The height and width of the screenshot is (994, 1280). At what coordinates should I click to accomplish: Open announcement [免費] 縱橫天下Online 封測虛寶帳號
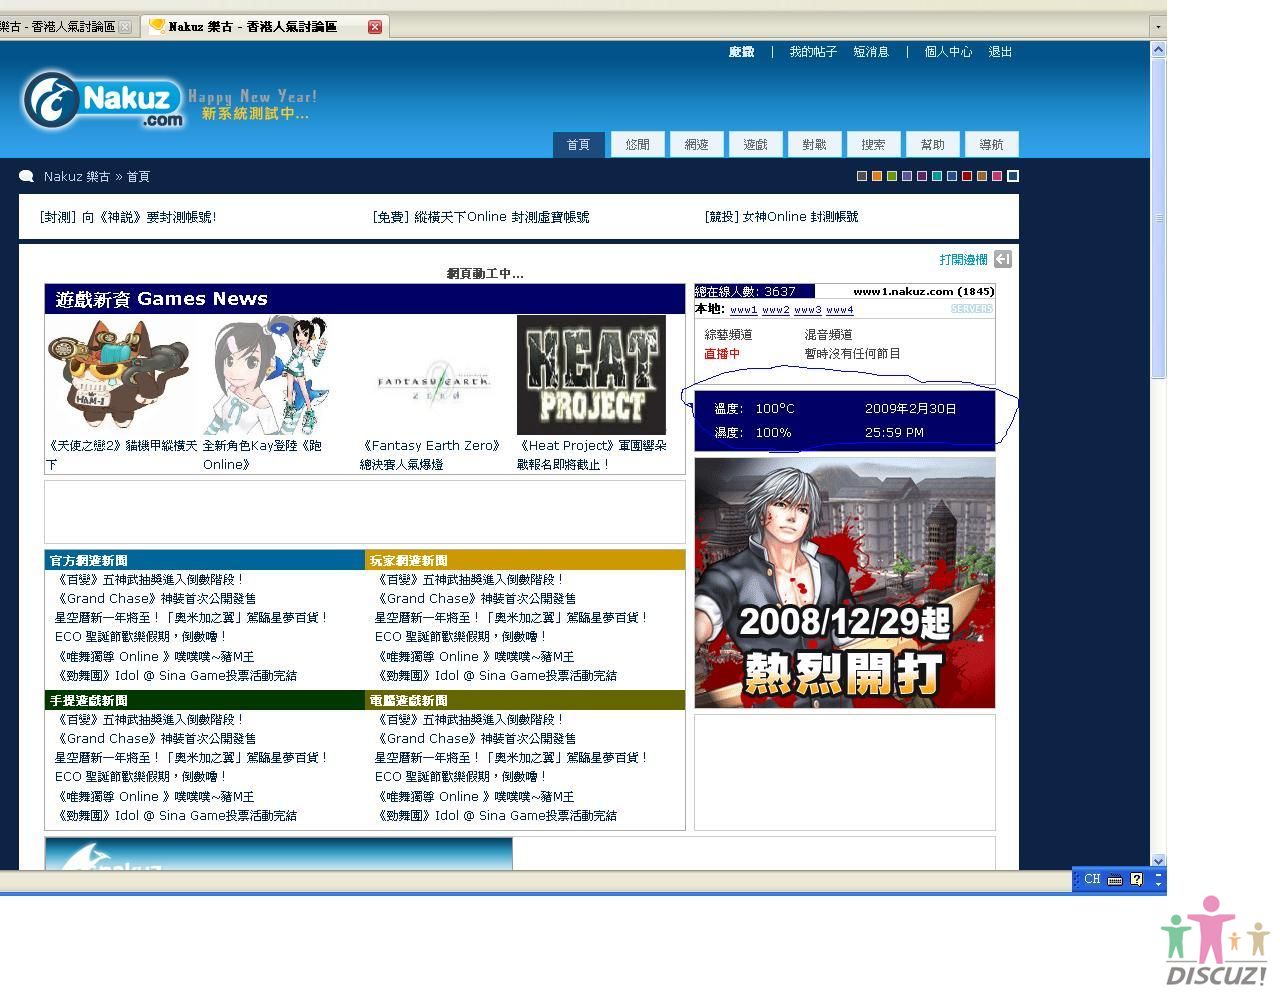pos(481,217)
